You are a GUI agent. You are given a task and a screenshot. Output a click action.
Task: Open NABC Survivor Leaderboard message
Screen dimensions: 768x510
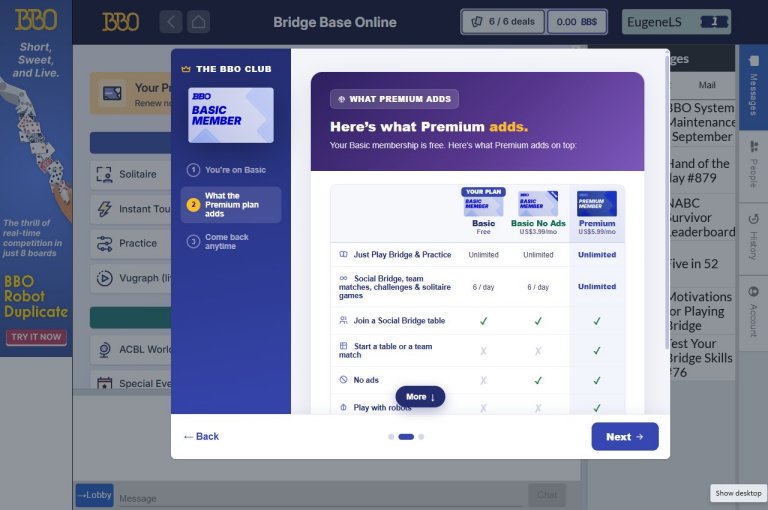[x=702, y=218]
